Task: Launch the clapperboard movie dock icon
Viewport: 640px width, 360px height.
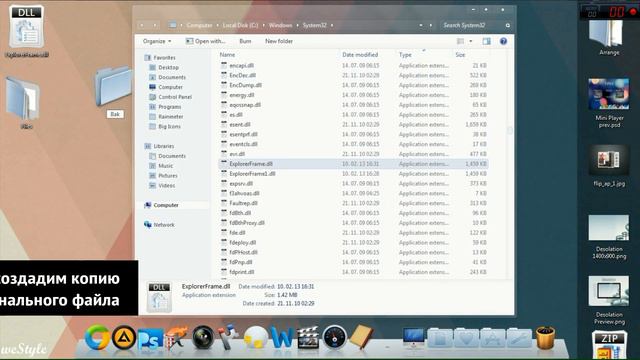Action: [308, 338]
